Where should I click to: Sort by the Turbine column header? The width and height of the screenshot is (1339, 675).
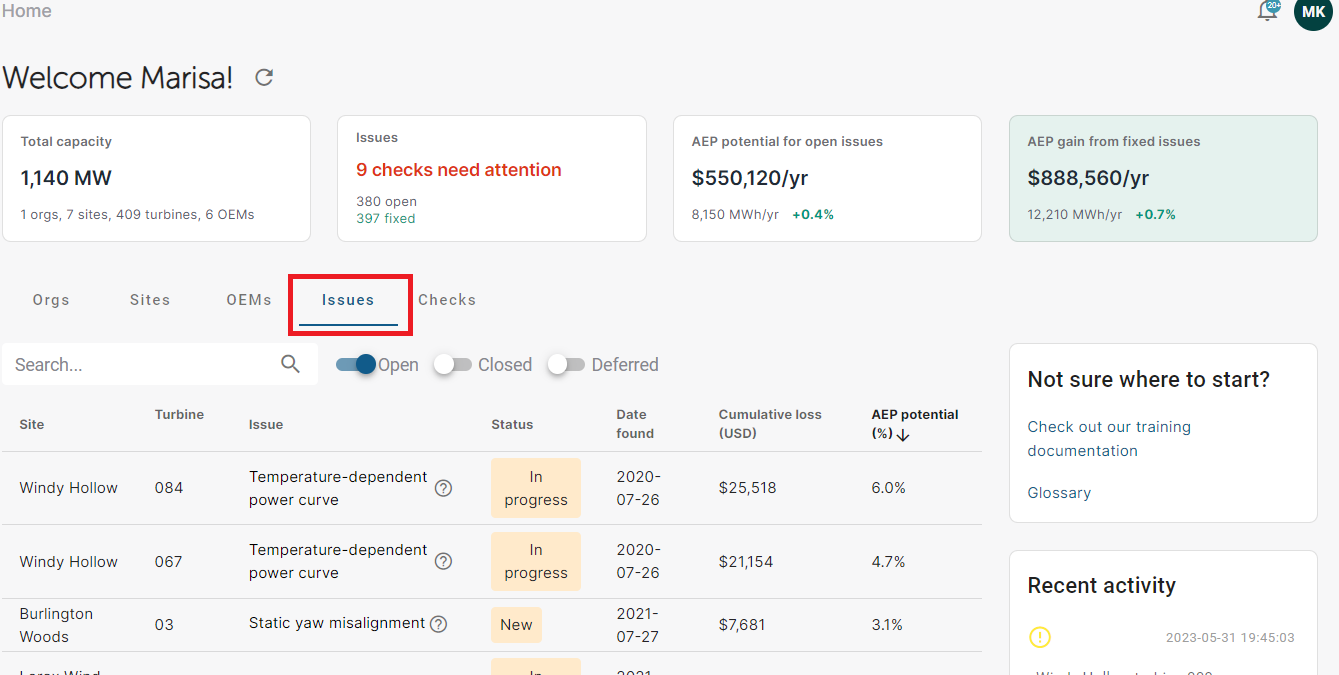tap(179, 414)
